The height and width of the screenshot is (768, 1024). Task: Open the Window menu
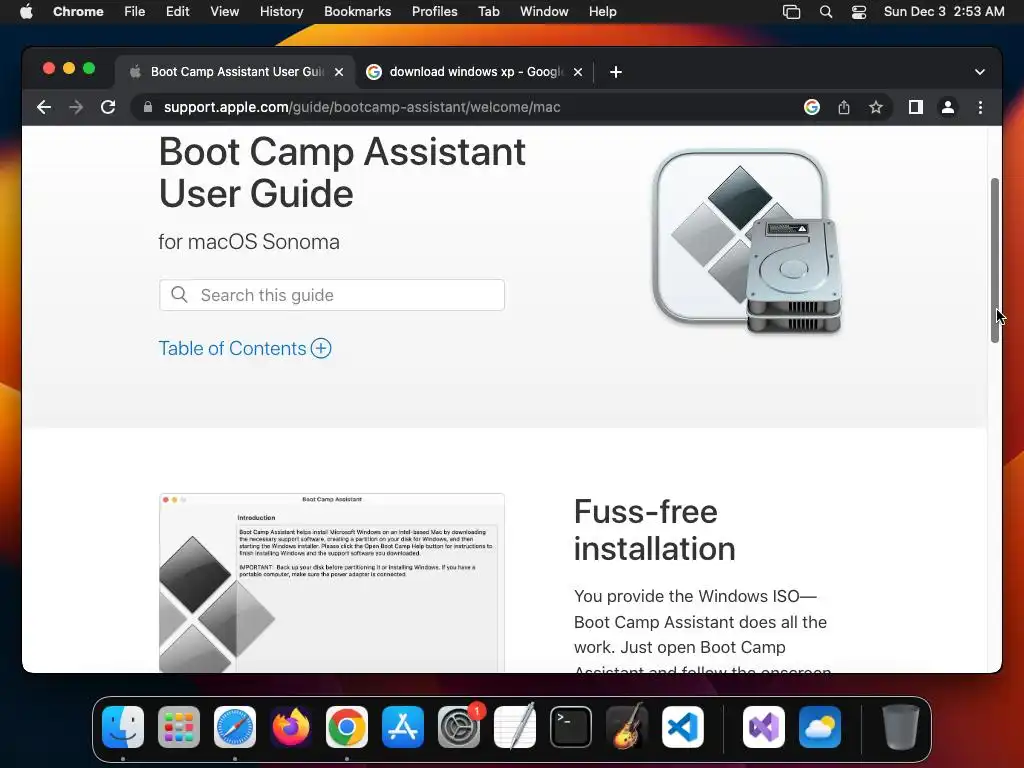click(x=544, y=12)
